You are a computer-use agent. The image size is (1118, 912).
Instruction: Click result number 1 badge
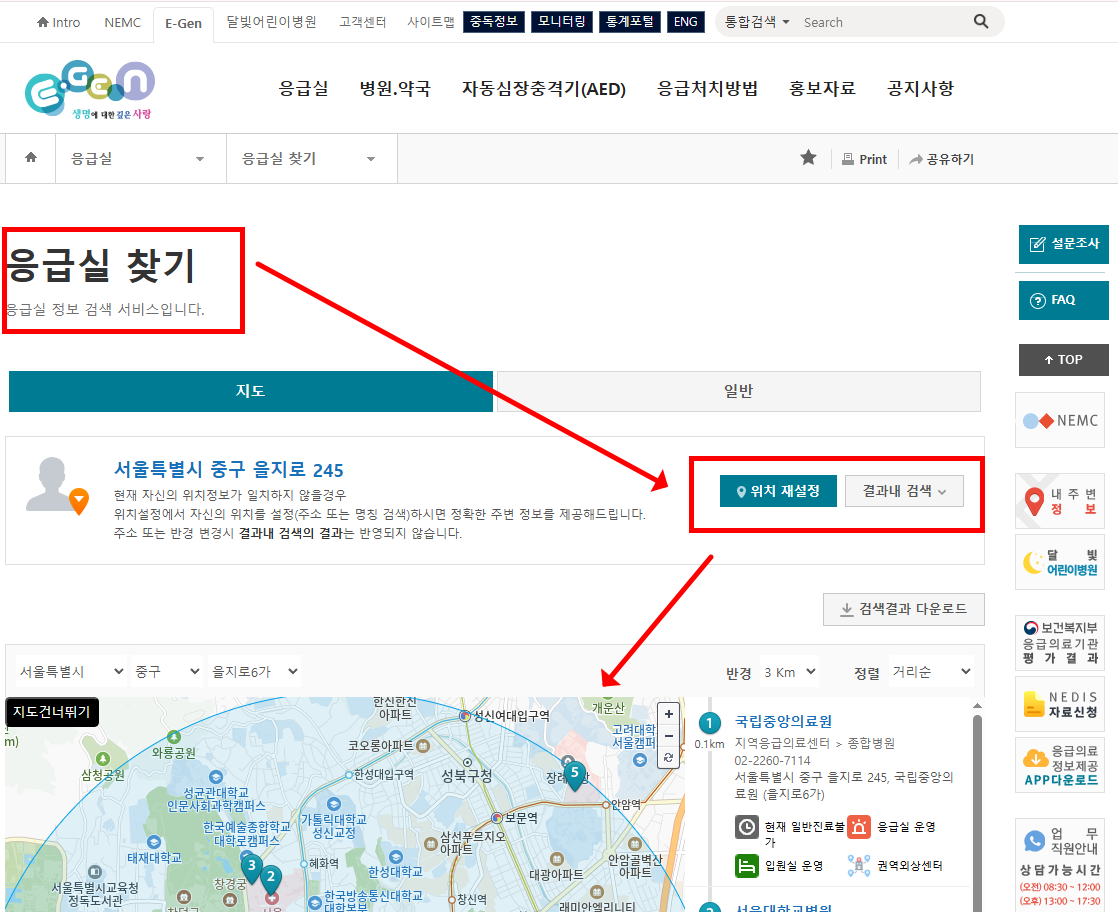tap(709, 724)
